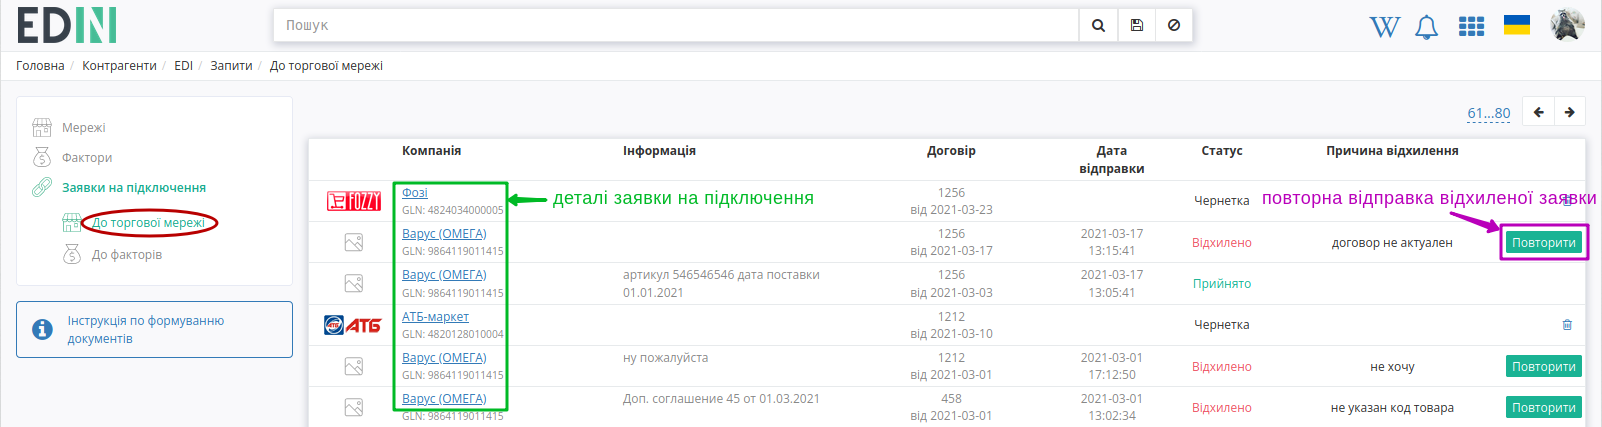Screen dimensions: 1602x427
Task: Delete the АТБ-маркет draft via trash icon
Action: [x=1567, y=325]
